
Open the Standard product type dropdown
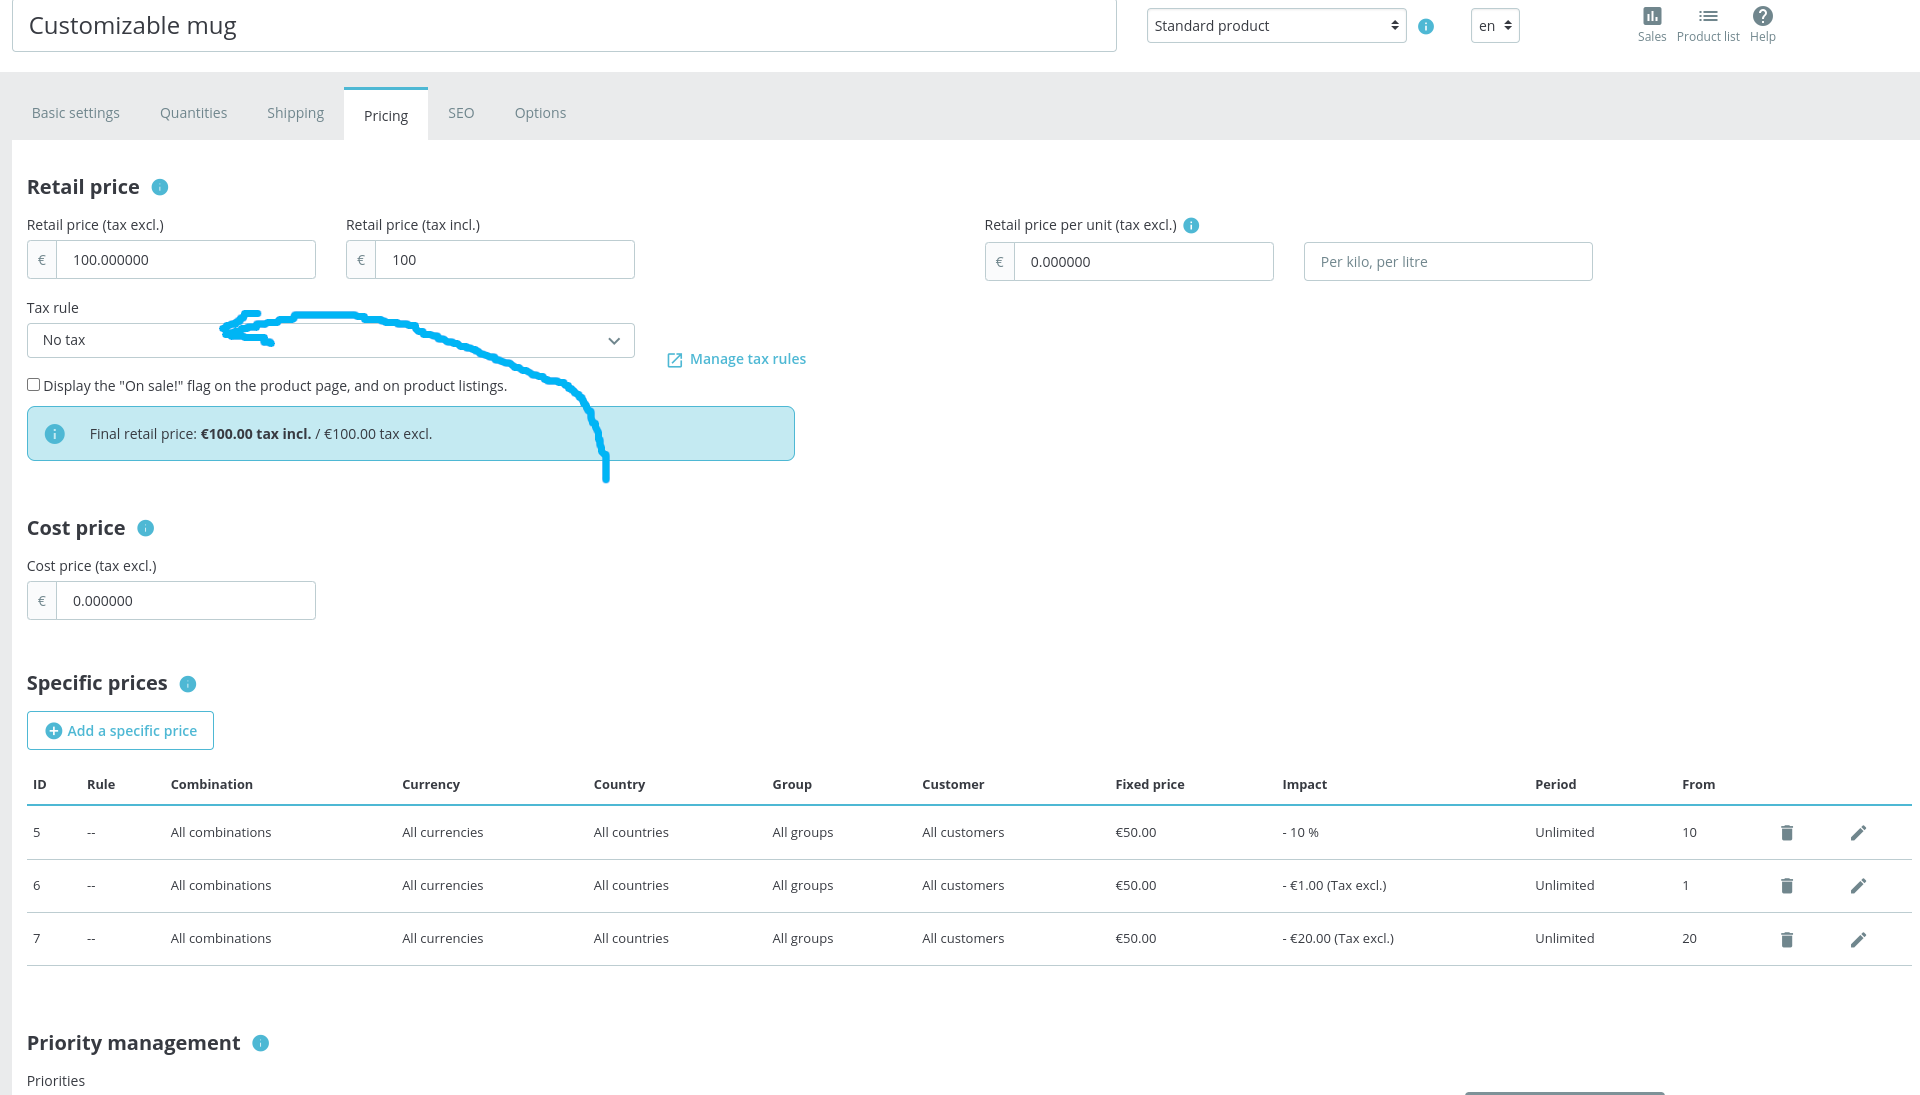coord(1276,25)
